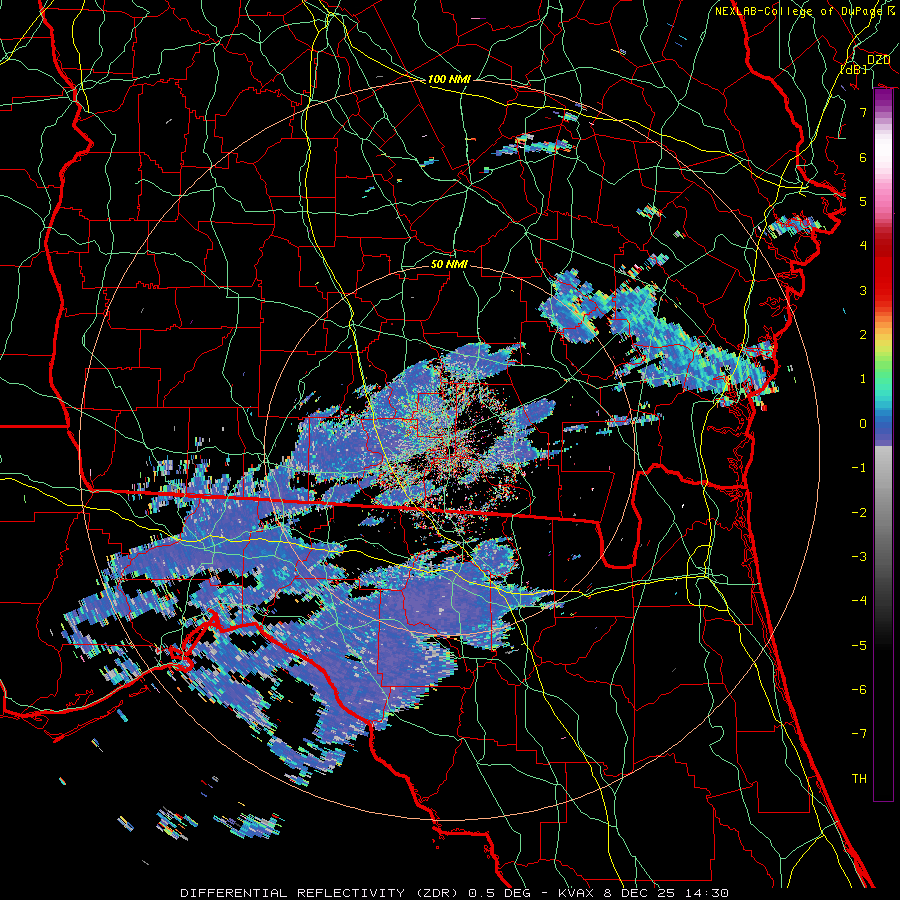Click the 7 value on the color scale
900x900 pixels.
[863, 112]
